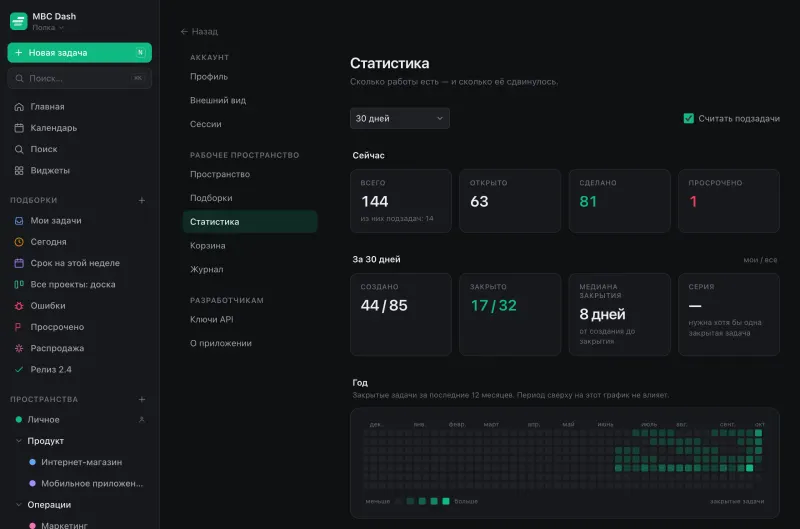Add a space with Пространства plus icon

coord(142,399)
